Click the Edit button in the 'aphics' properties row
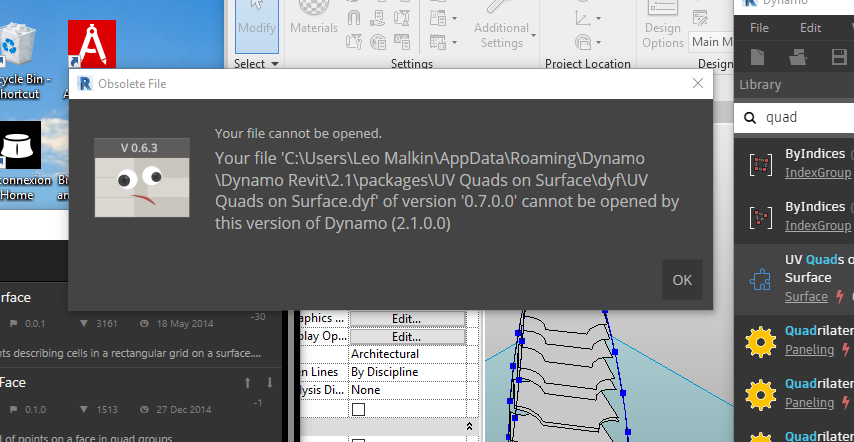The width and height of the screenshot is (854, 442). click(x=407, y=318)
